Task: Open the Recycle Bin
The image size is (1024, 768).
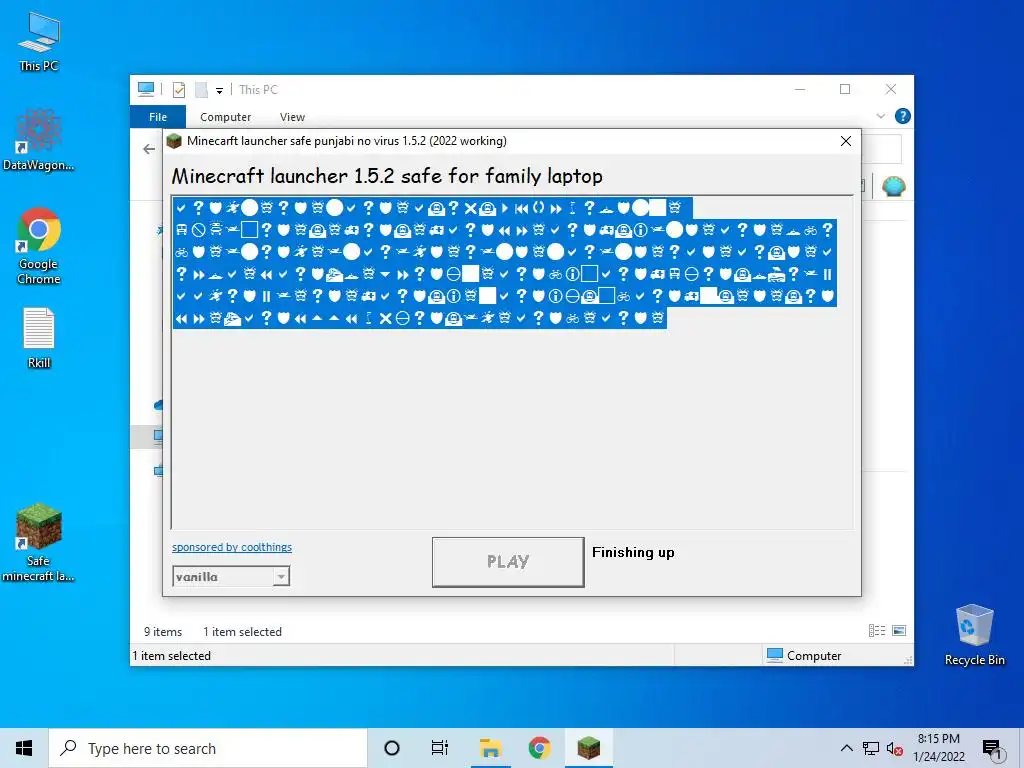Action: pos(974,635)
